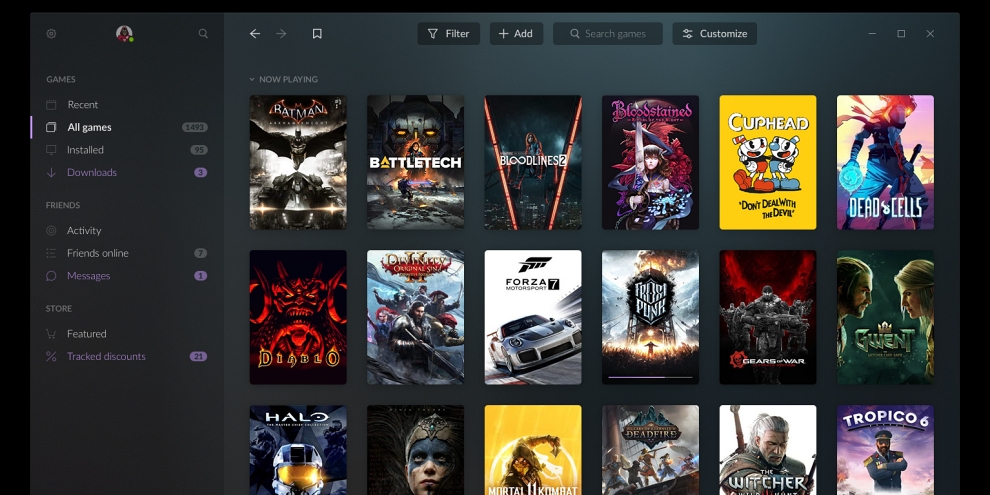
Task: Click the Messages chat bubble icon
Action: pos(51,276)
